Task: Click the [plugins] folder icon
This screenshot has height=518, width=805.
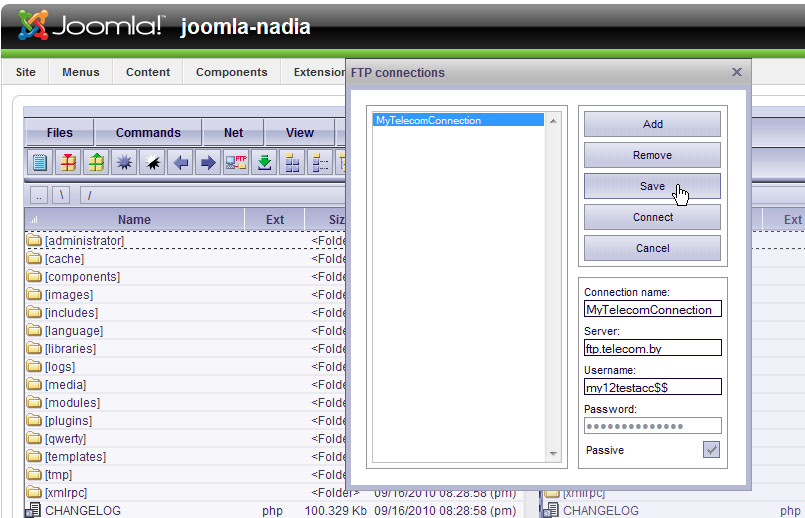Action: 34,420
